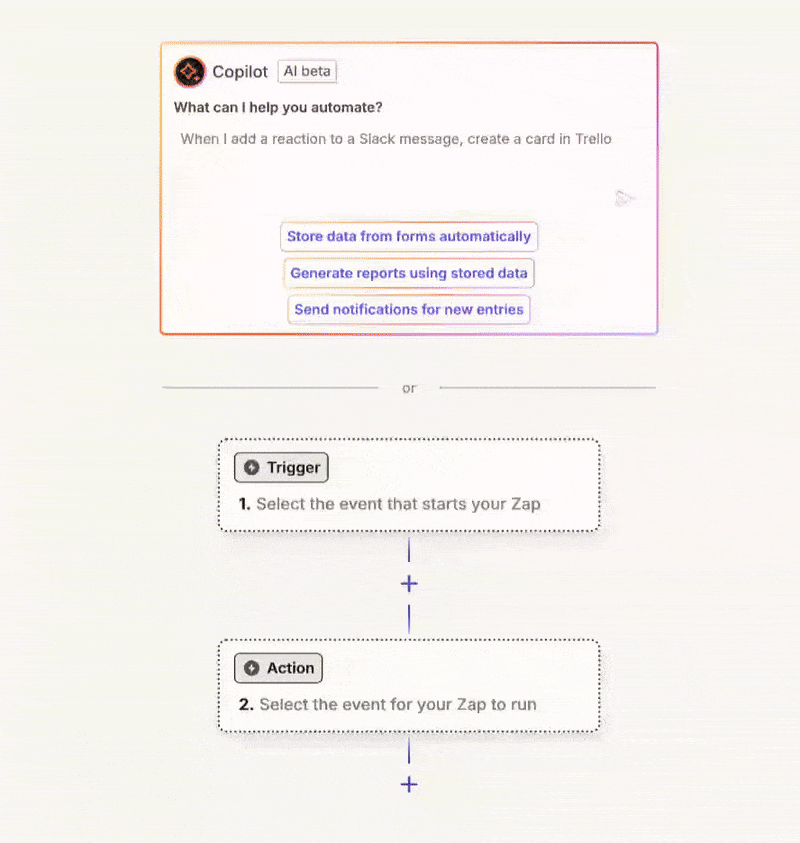Click the "or" divider label
Viewport: 800px width, 843px height.
point(409,388)
